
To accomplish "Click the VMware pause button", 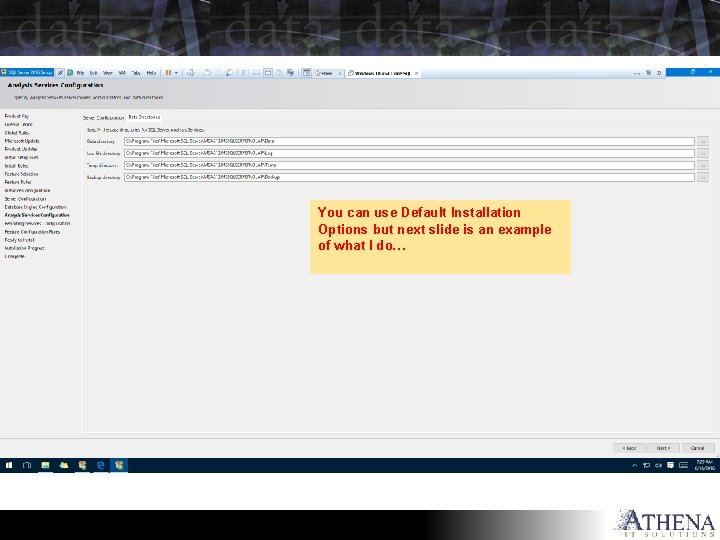I will click(x=169, y=73).
